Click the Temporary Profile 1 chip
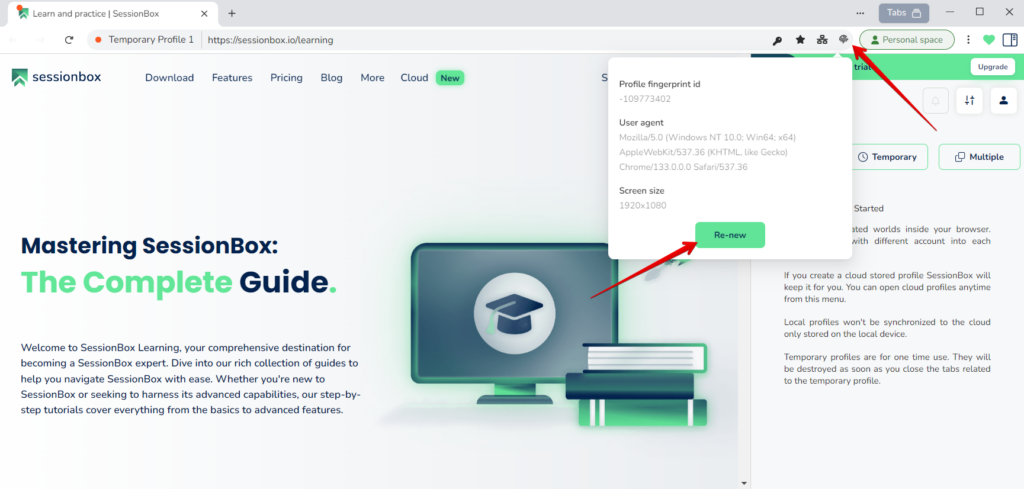This screenshot has width=1024, height=489. click(144, 40)
